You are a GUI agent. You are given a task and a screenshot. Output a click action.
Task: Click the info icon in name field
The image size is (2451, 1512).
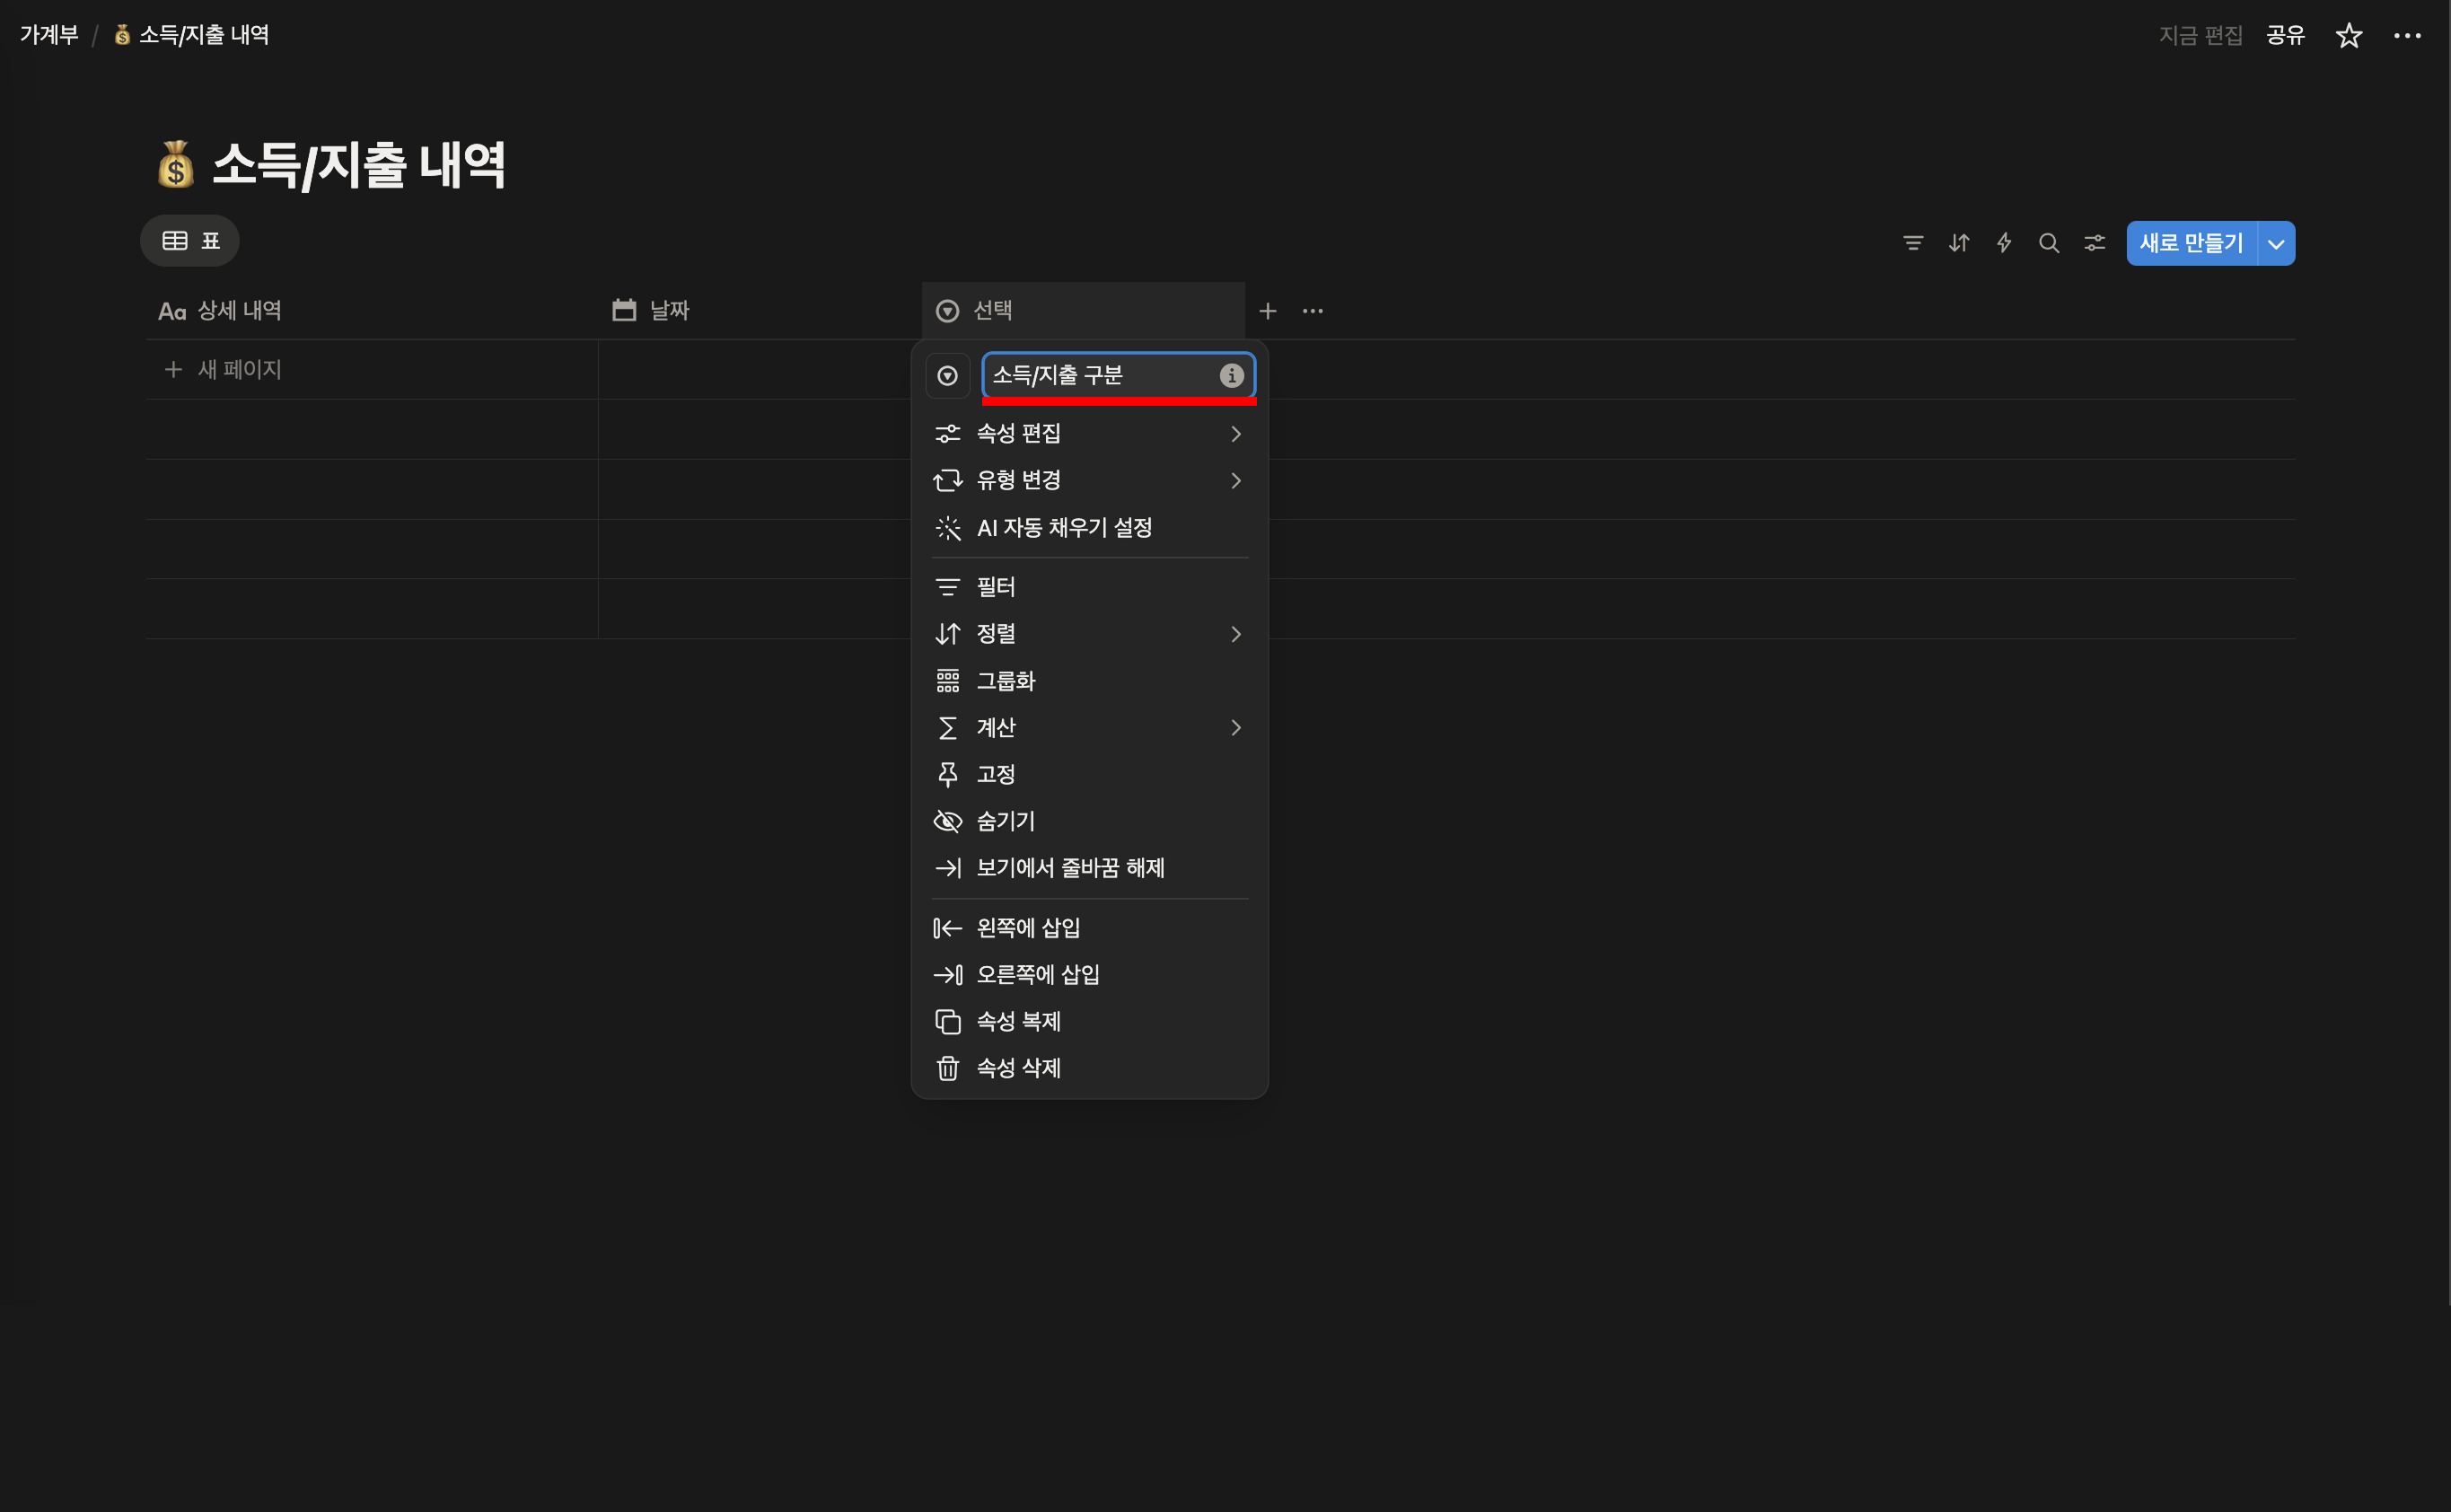point(1231,375)
